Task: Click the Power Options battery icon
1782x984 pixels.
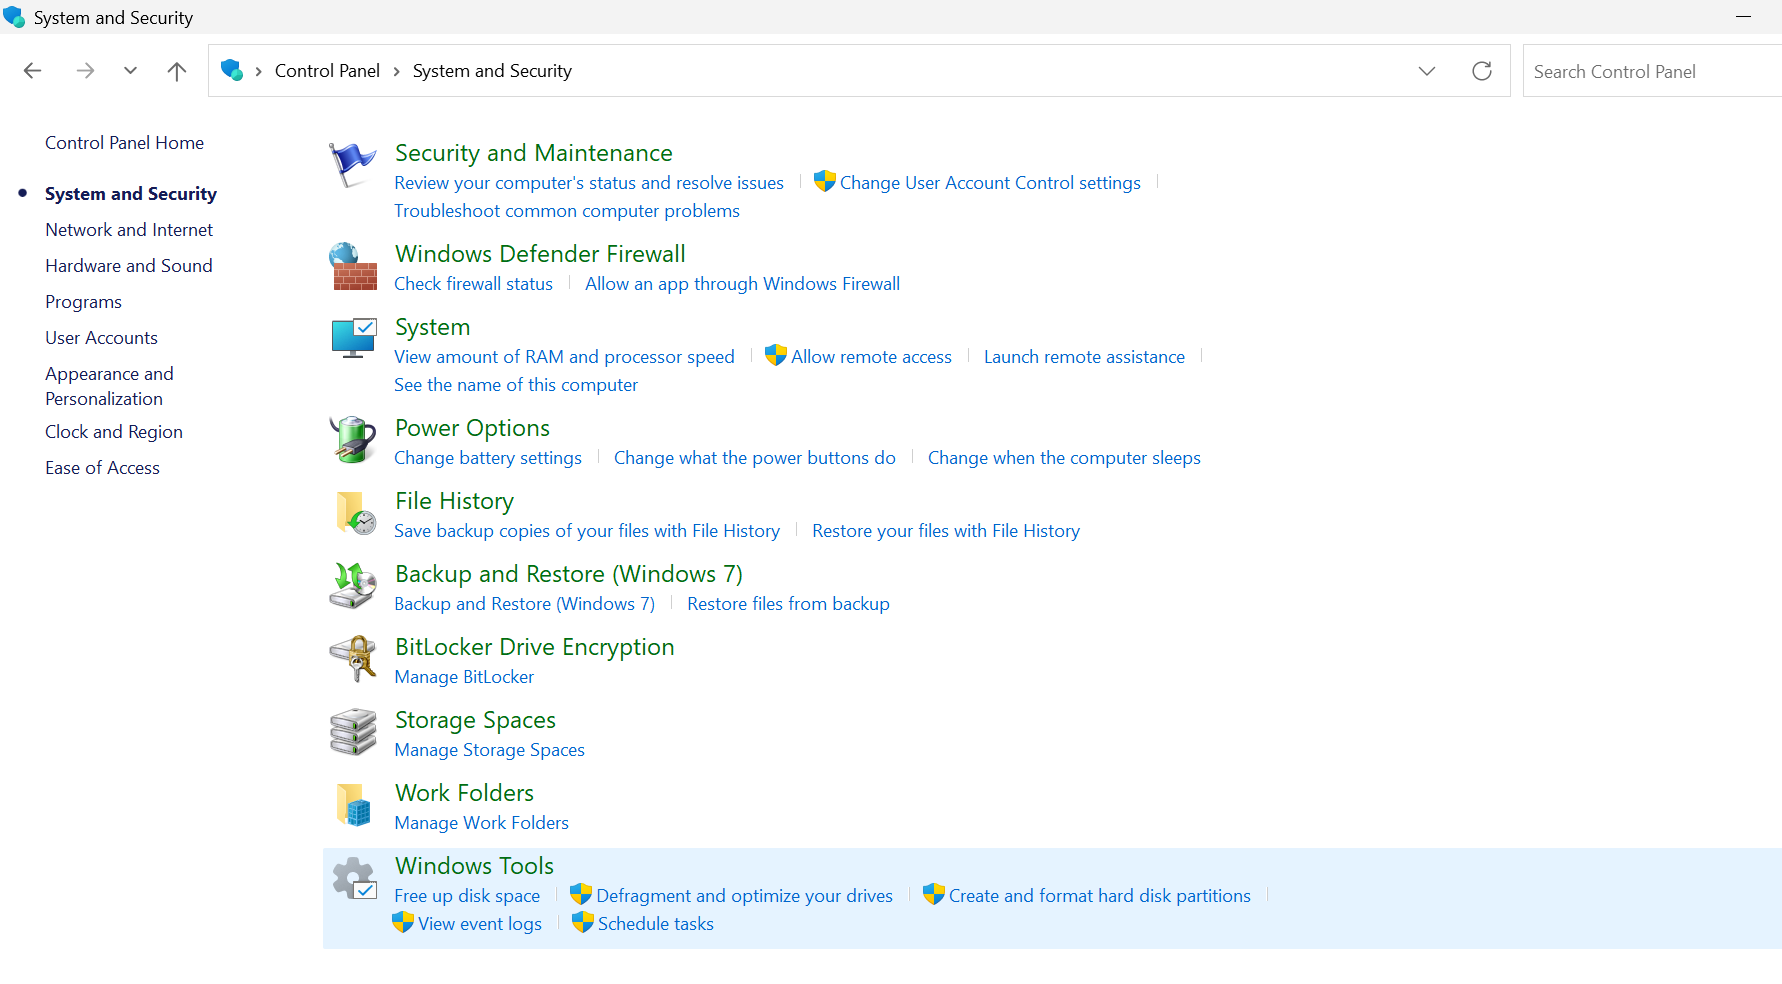Action: [x=352, y=440]
